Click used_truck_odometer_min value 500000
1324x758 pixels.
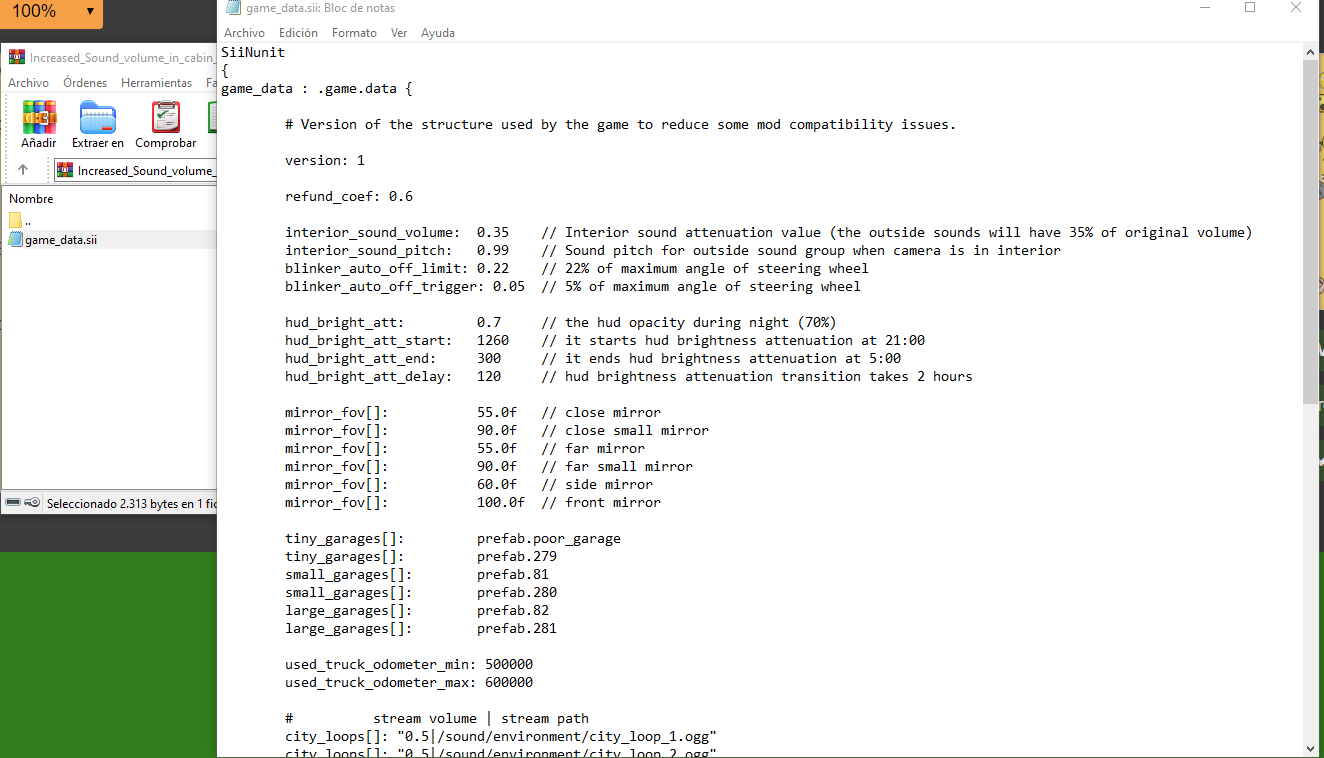509,664
